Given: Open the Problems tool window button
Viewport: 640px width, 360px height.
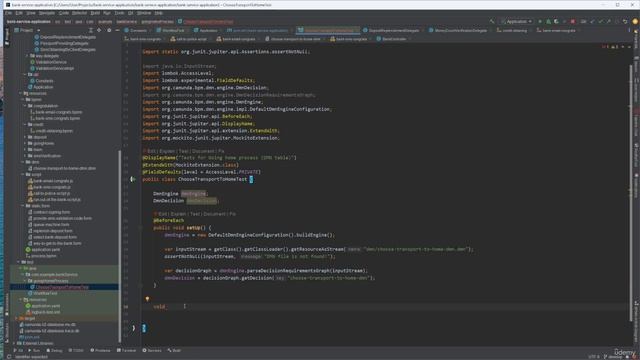Looking at the screenshot, I should point(100,351).
